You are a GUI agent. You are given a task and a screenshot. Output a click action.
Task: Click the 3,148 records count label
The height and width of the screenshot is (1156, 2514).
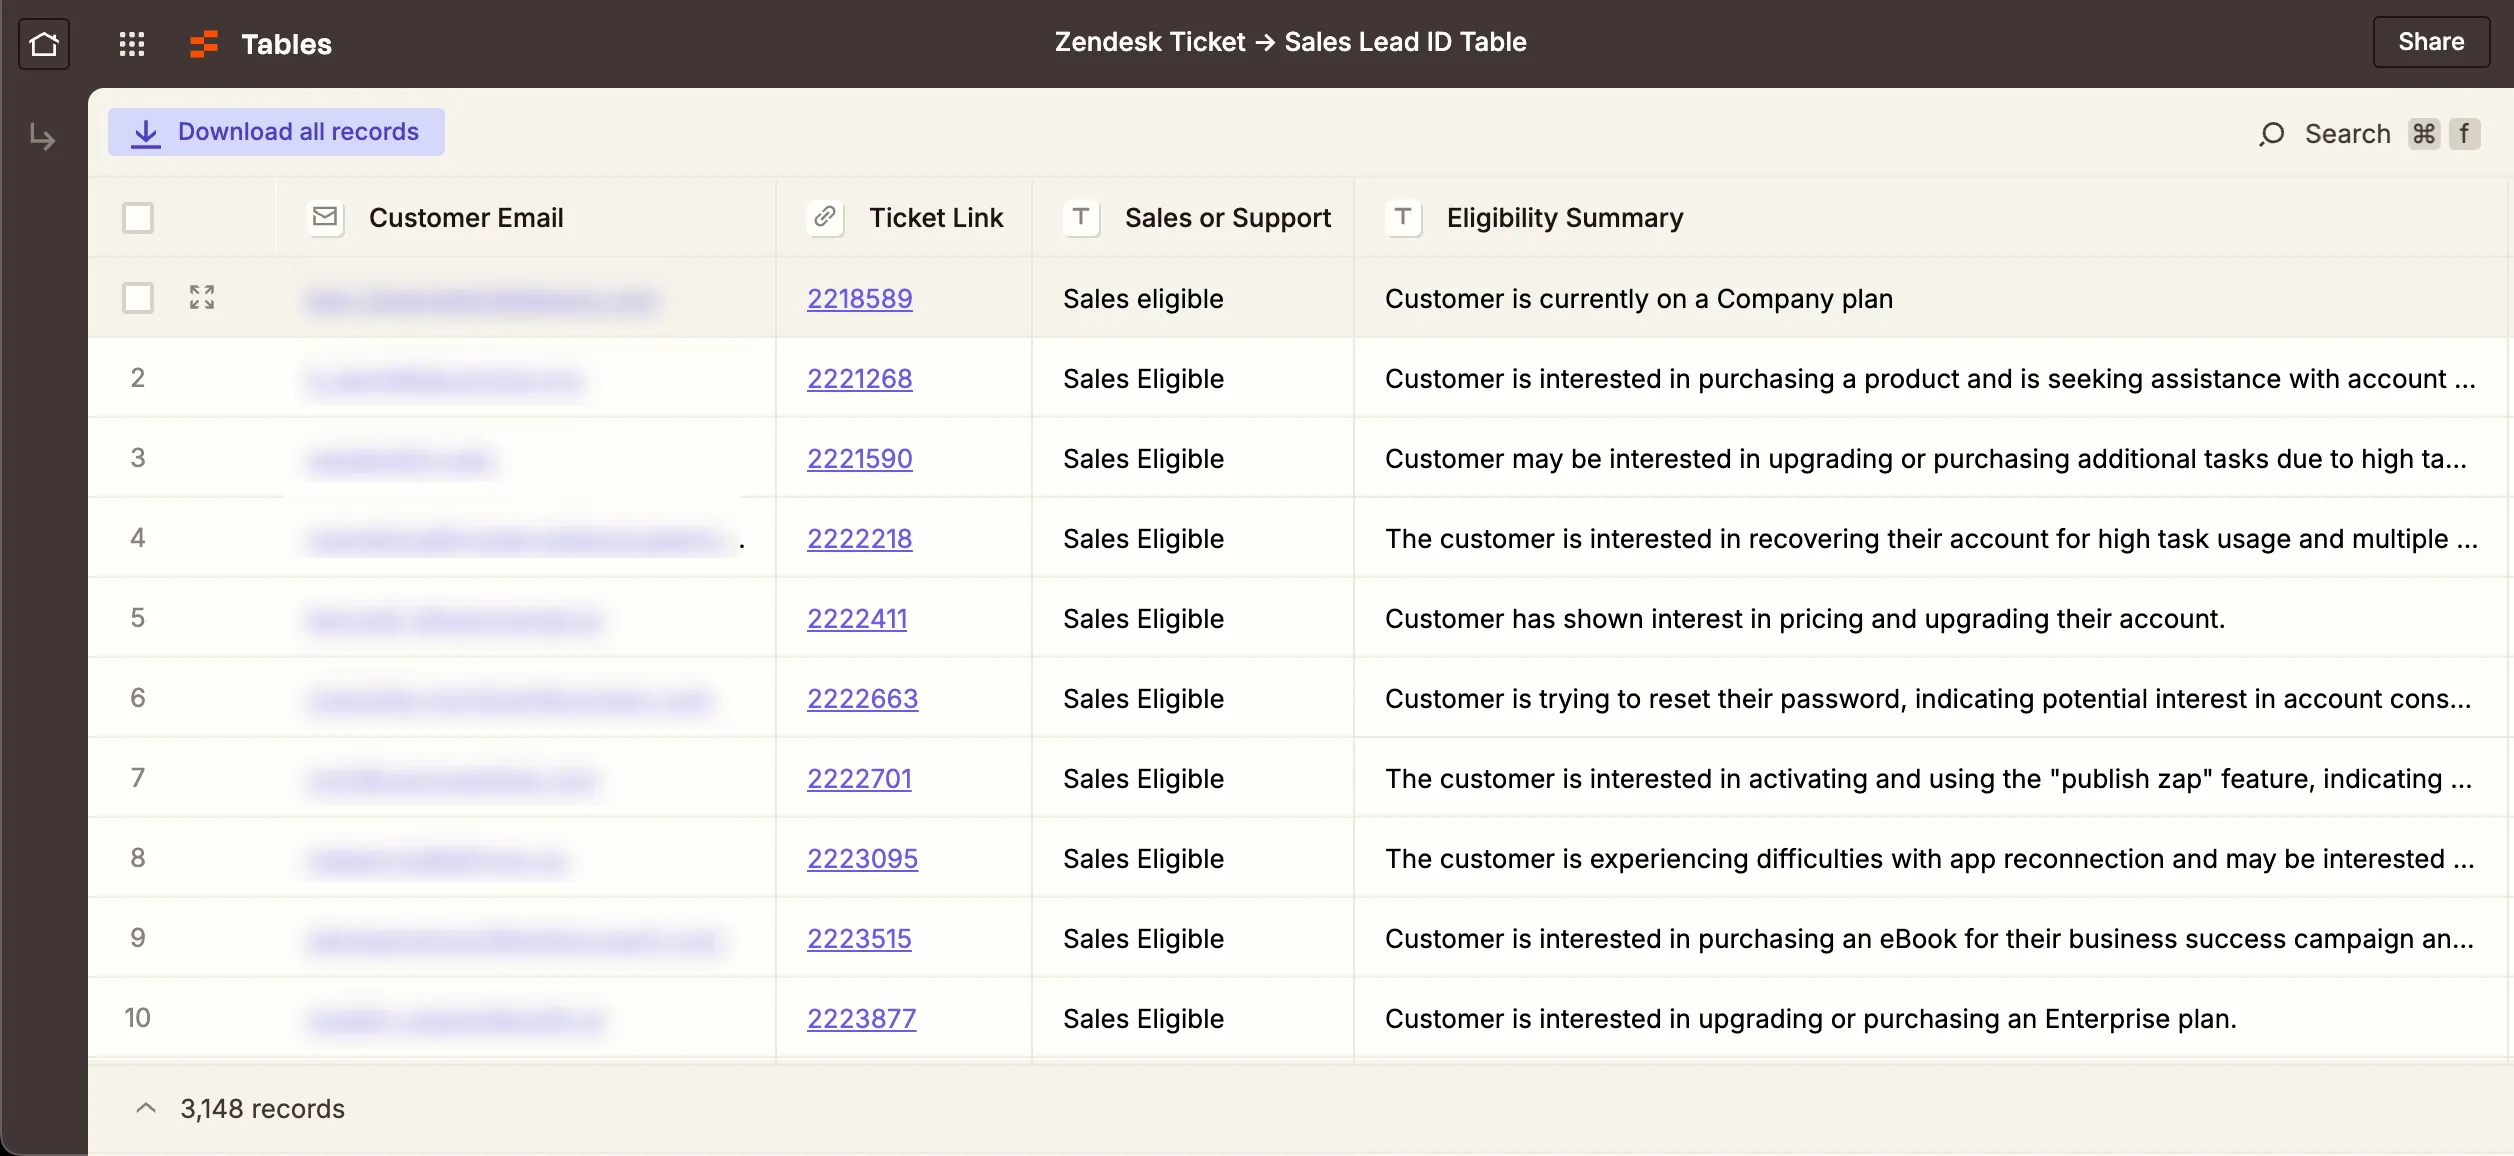pyautogui.click(x=262, y=1108)
